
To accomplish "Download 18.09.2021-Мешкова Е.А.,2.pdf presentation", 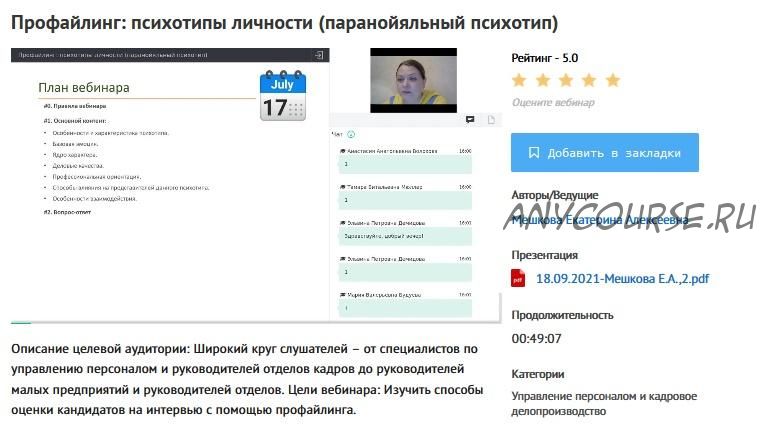I will tap(623, 279).
